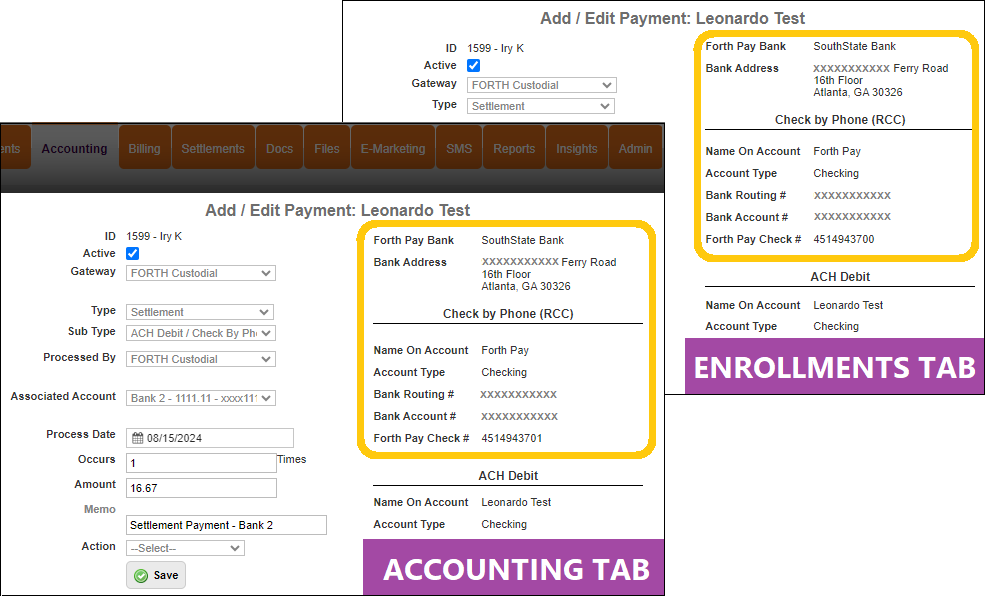Select Forth Pay Check # 4514943701 value
This screenshot has height=596, width=985.
point(511,438)
